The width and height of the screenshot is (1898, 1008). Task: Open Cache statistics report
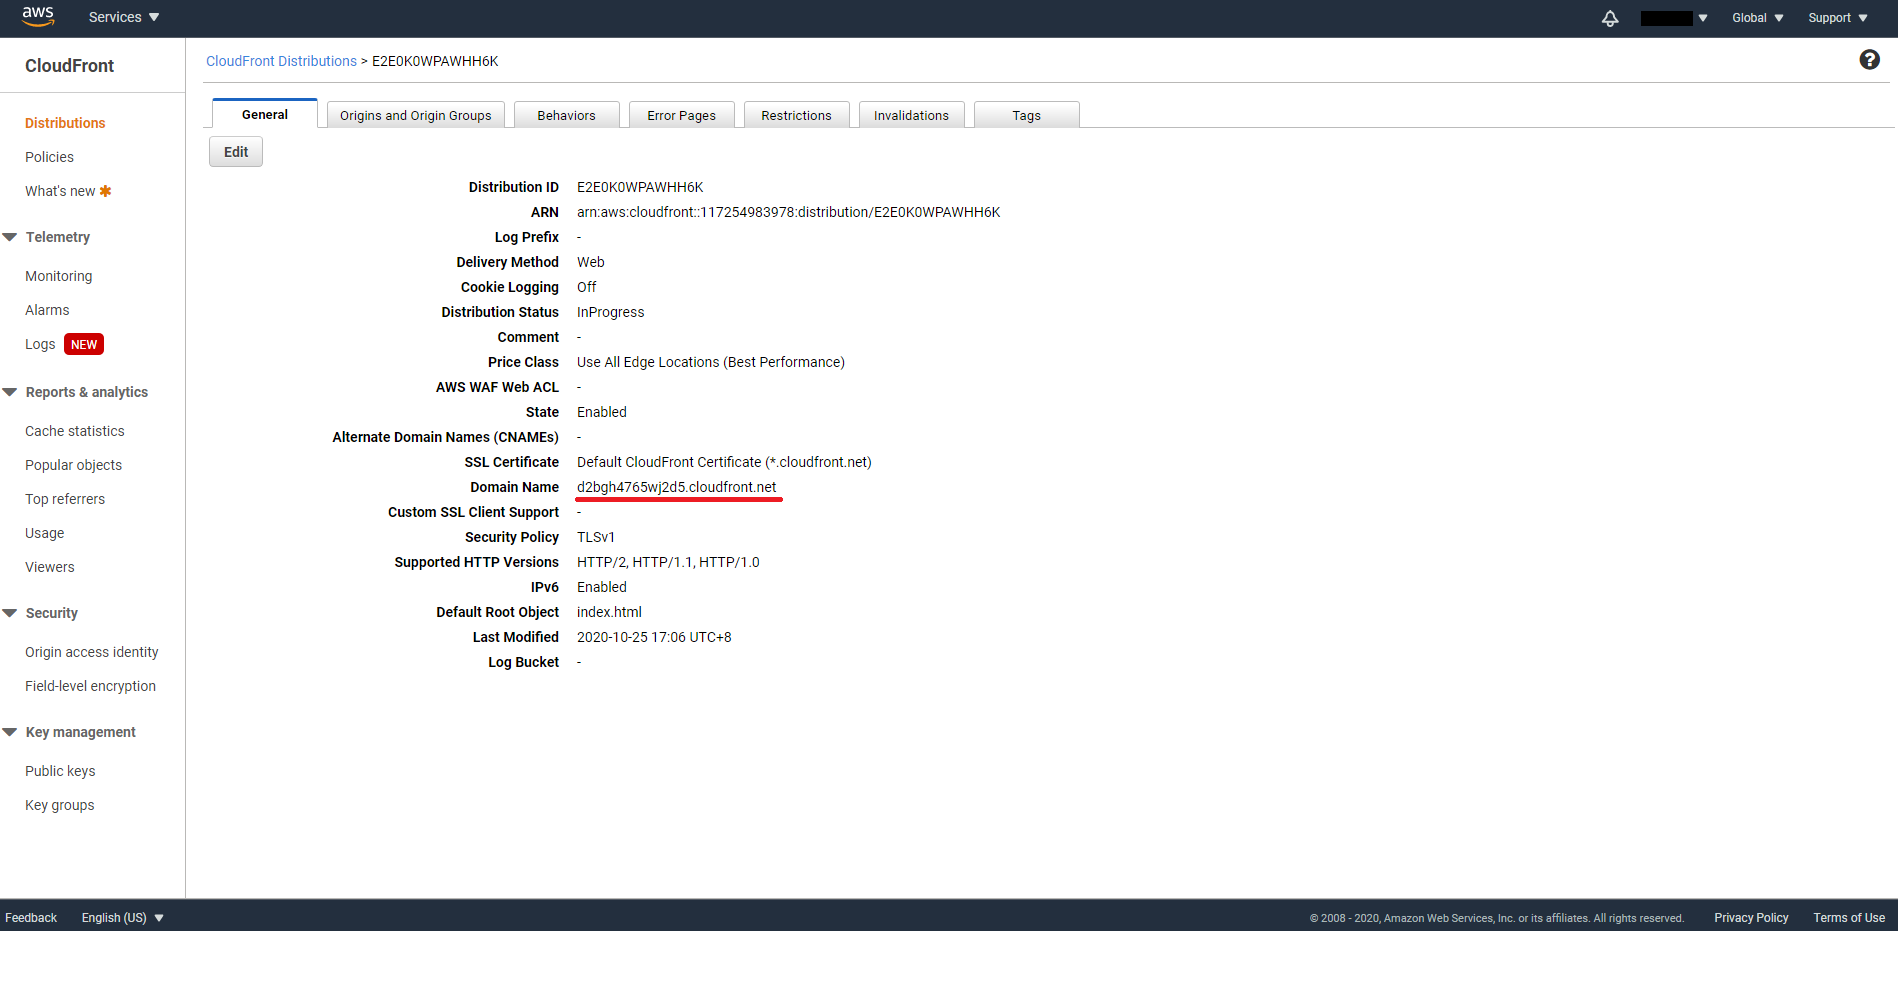tap(75, 431)
